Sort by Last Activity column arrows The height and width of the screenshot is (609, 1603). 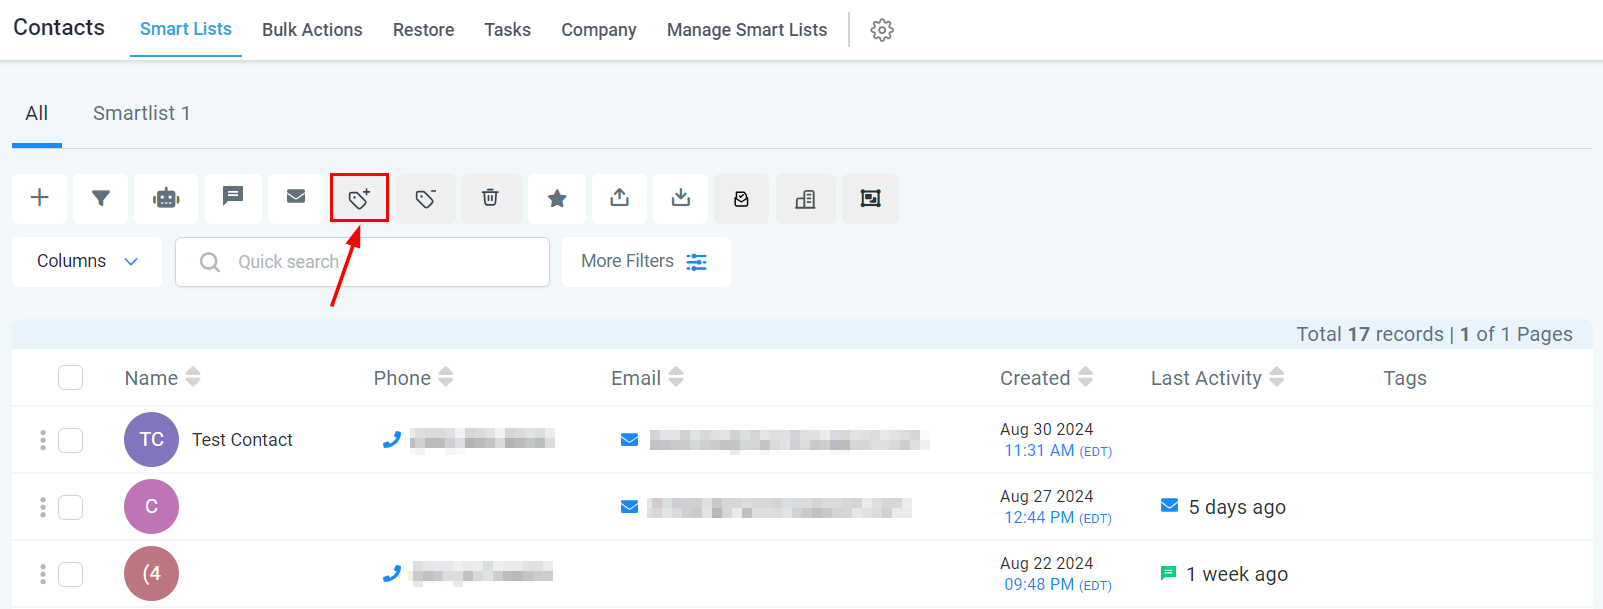coord(1277,377)
